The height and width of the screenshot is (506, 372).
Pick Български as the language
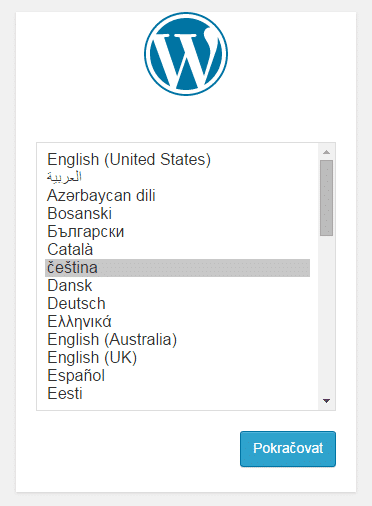tap(177, 231)
